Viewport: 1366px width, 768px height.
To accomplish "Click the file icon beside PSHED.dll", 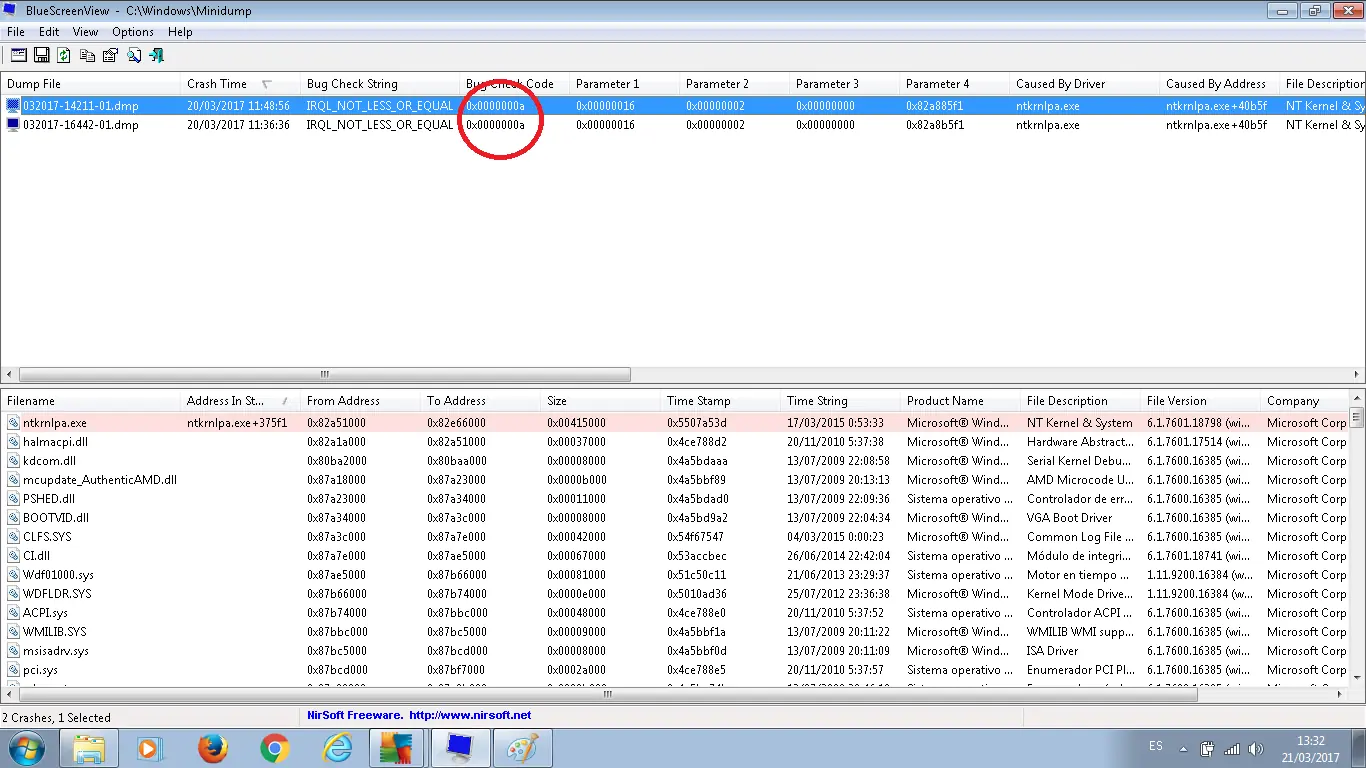I will point(13,499).
